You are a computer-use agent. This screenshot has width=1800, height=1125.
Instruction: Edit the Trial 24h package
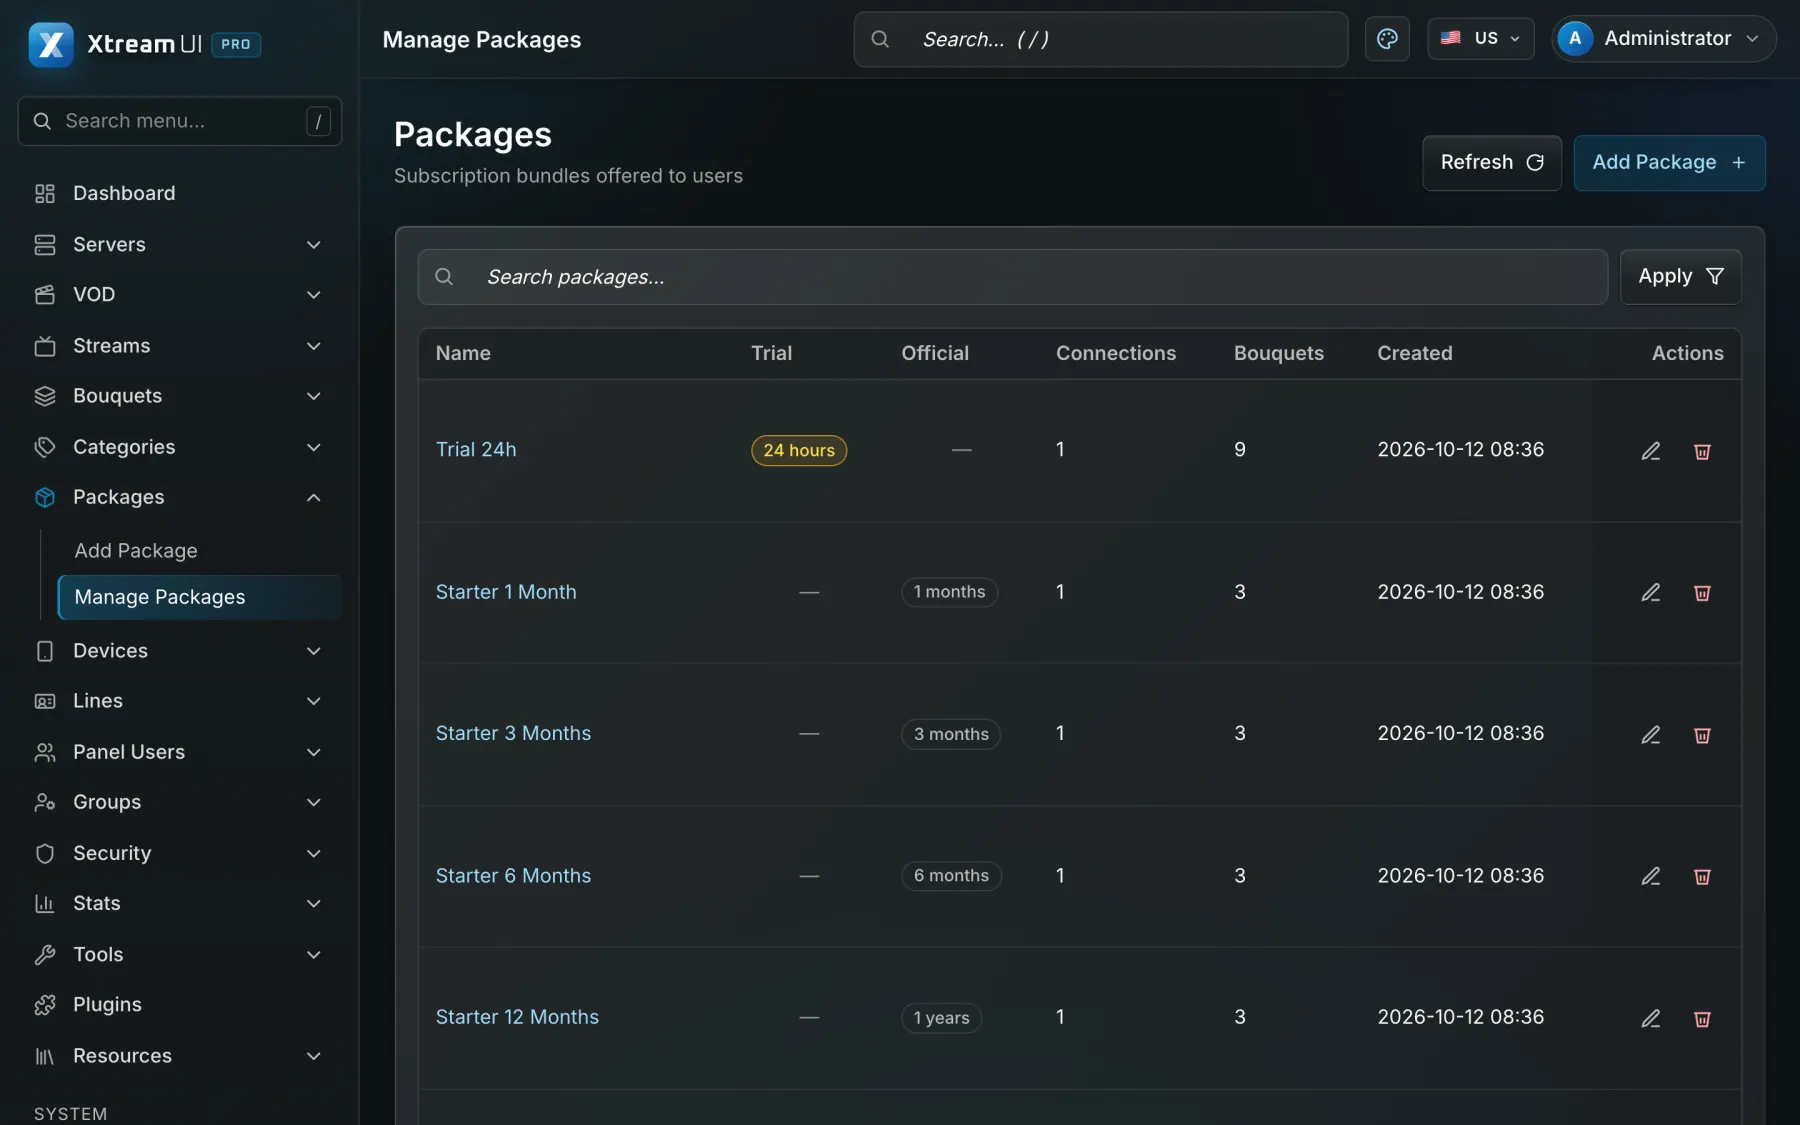(1651, 451)
